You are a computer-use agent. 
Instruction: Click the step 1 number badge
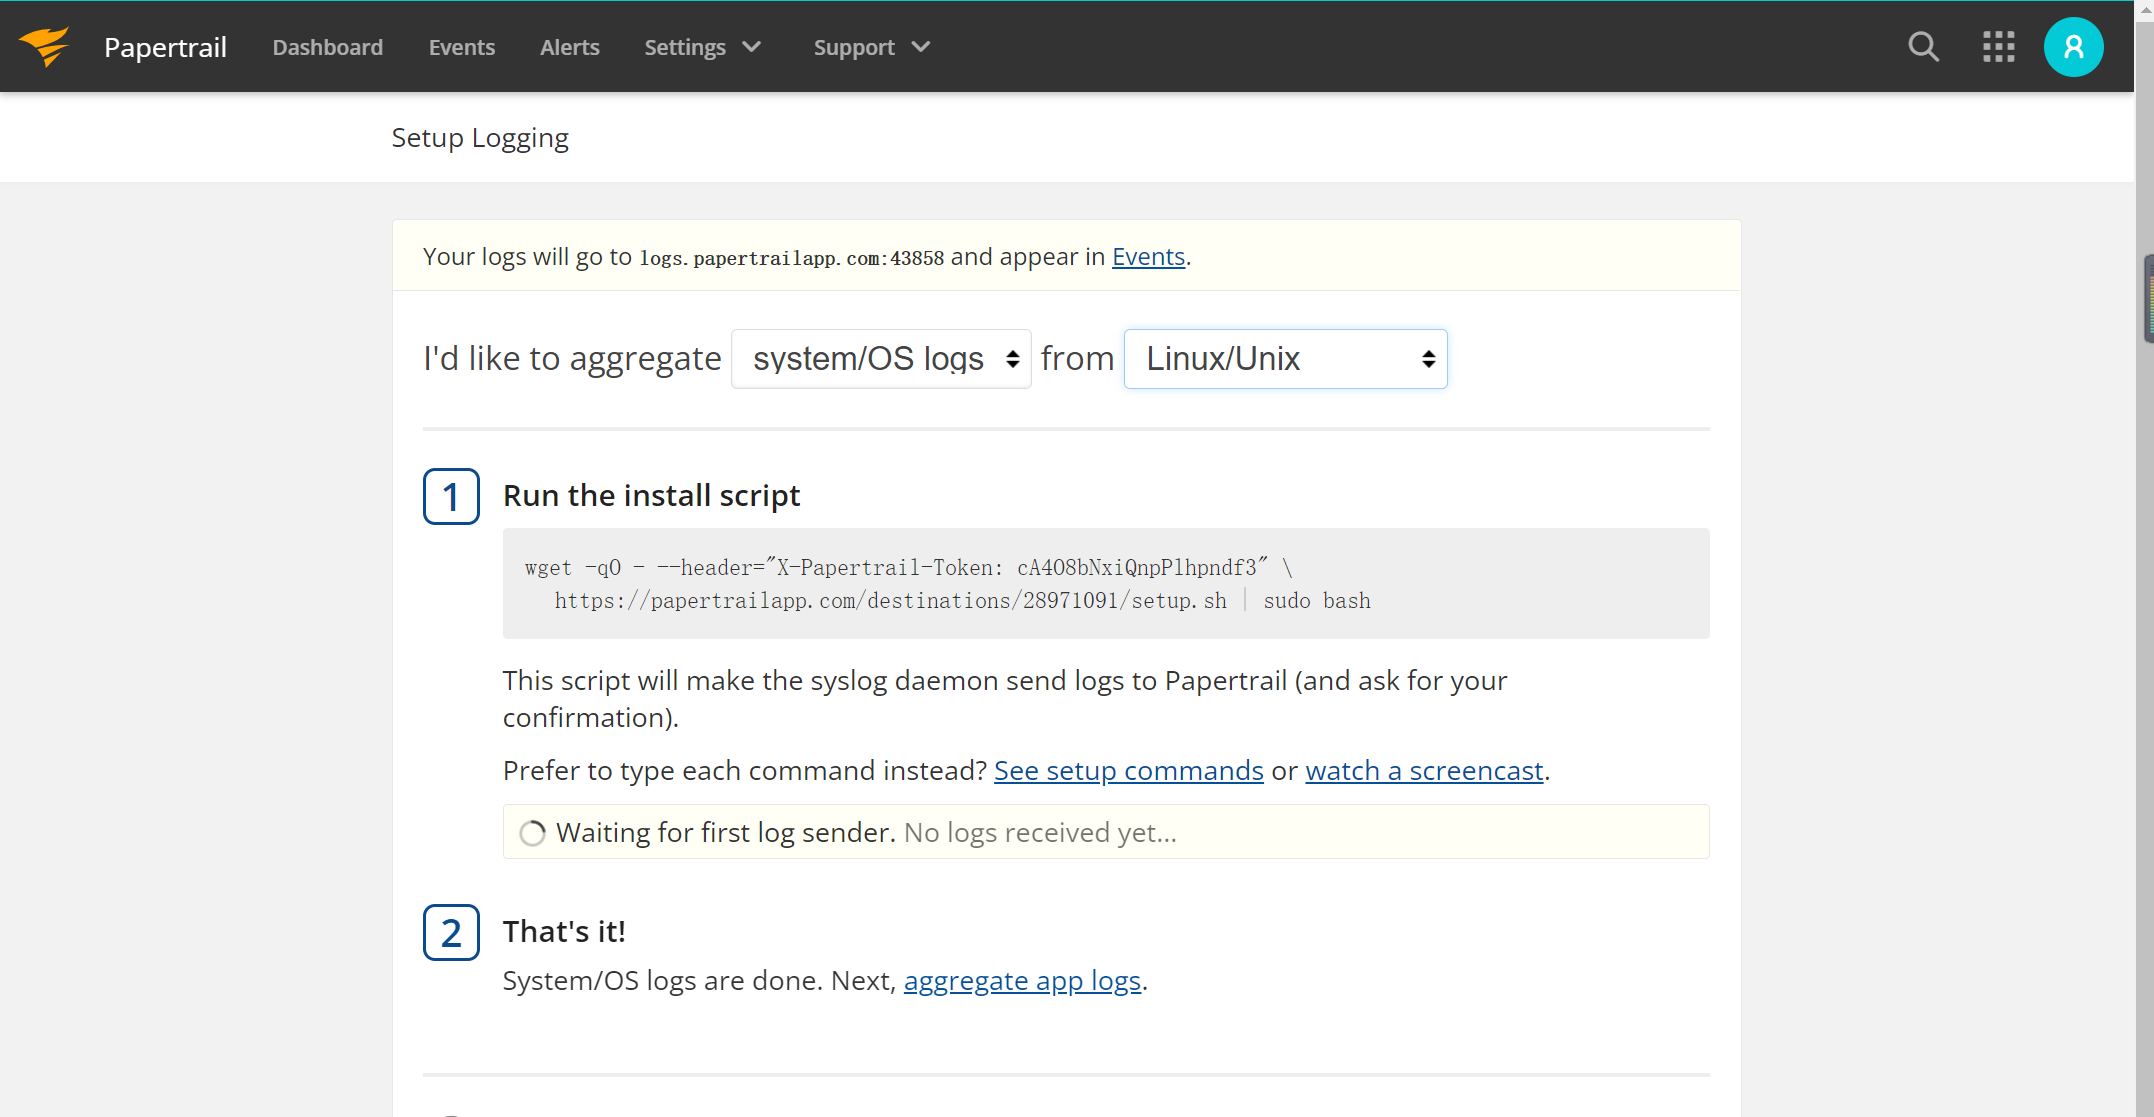pyautogui.click(x=451, y=496)
